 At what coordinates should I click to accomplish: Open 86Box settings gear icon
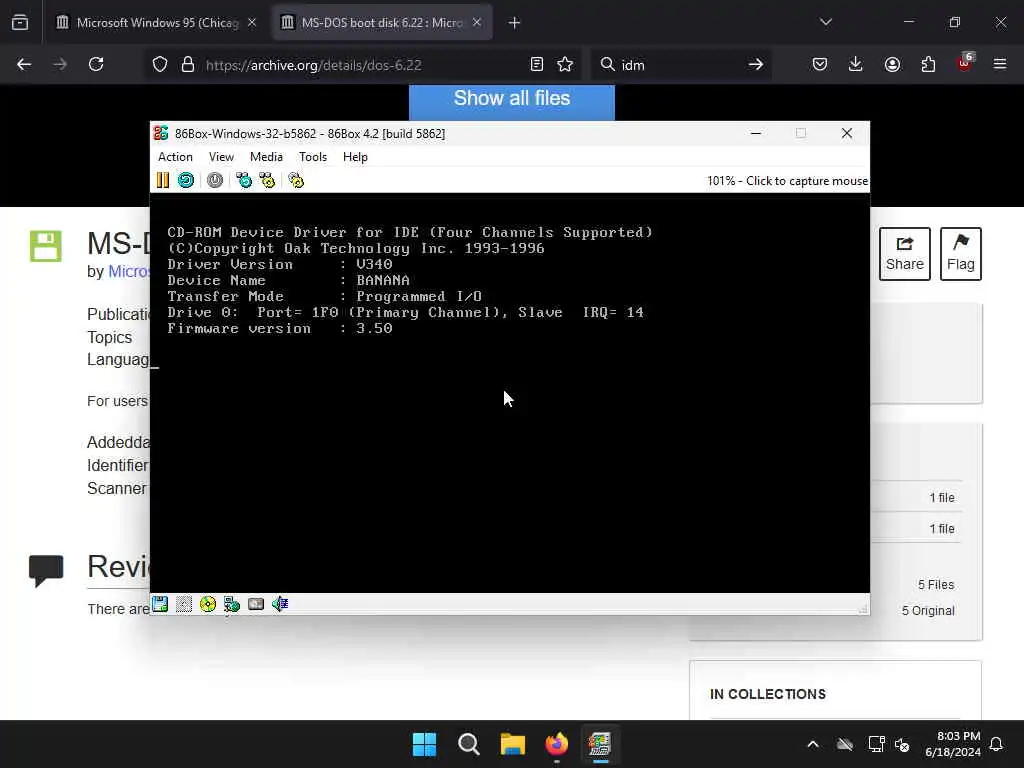click(x=296, y=180)
